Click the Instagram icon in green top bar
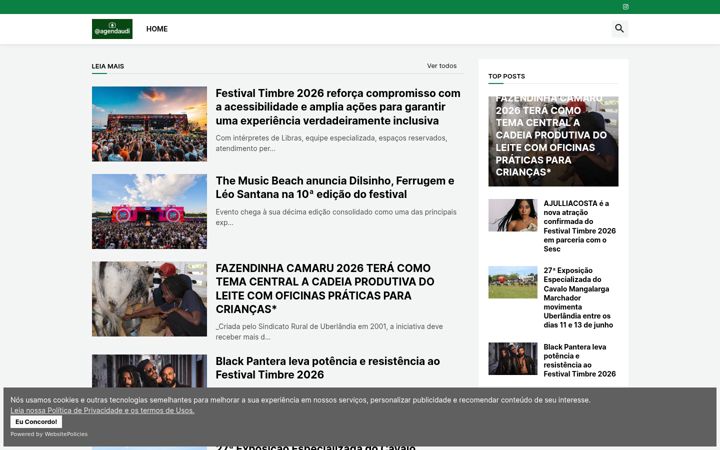The image size is (720, 450). [625, 7]
